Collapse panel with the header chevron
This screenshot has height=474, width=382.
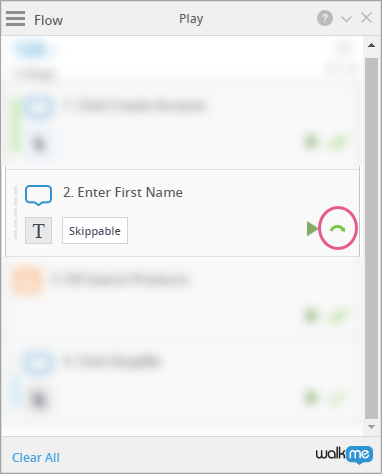pyautogui.click(x=347, y=19)
